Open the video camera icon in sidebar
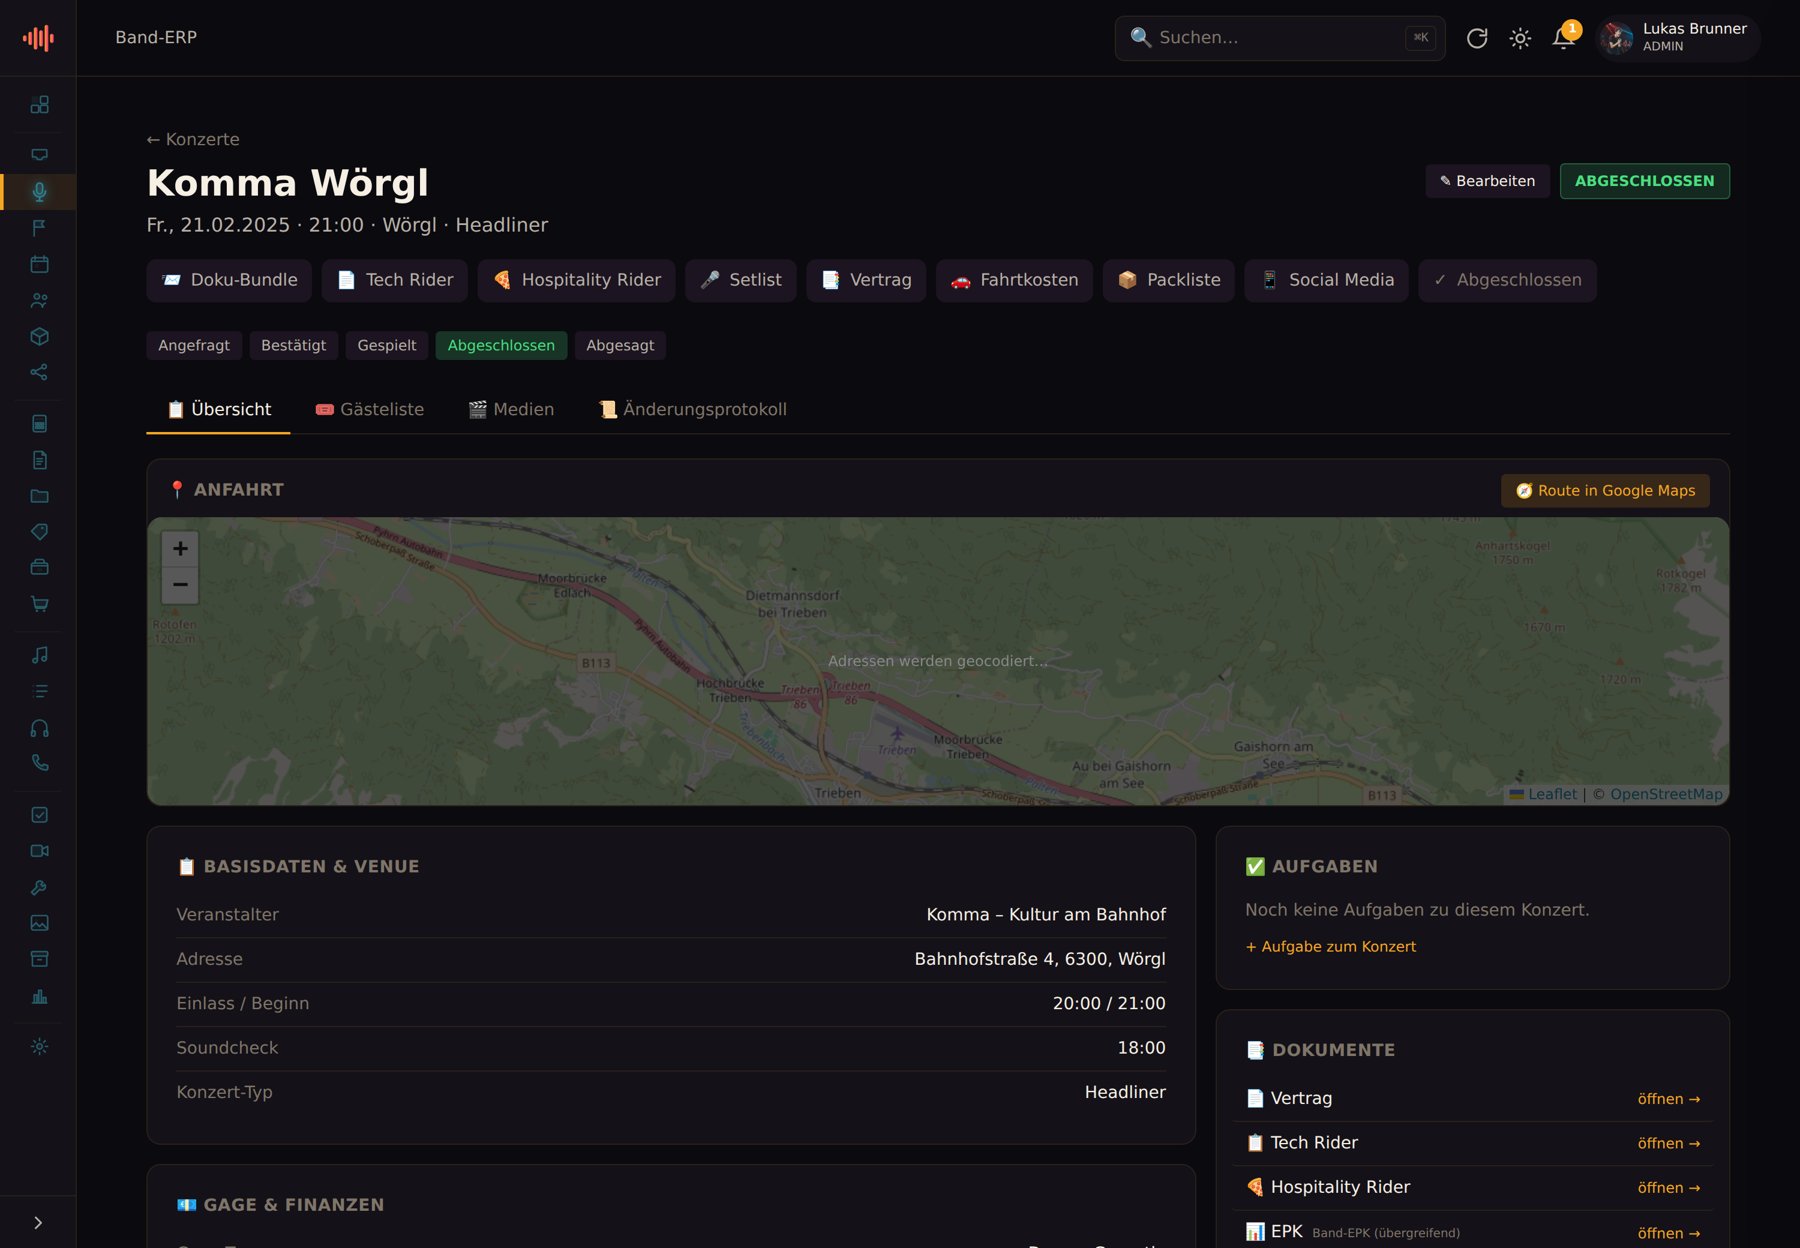This screenshot has height=1248, width=1800. [39, 850]
